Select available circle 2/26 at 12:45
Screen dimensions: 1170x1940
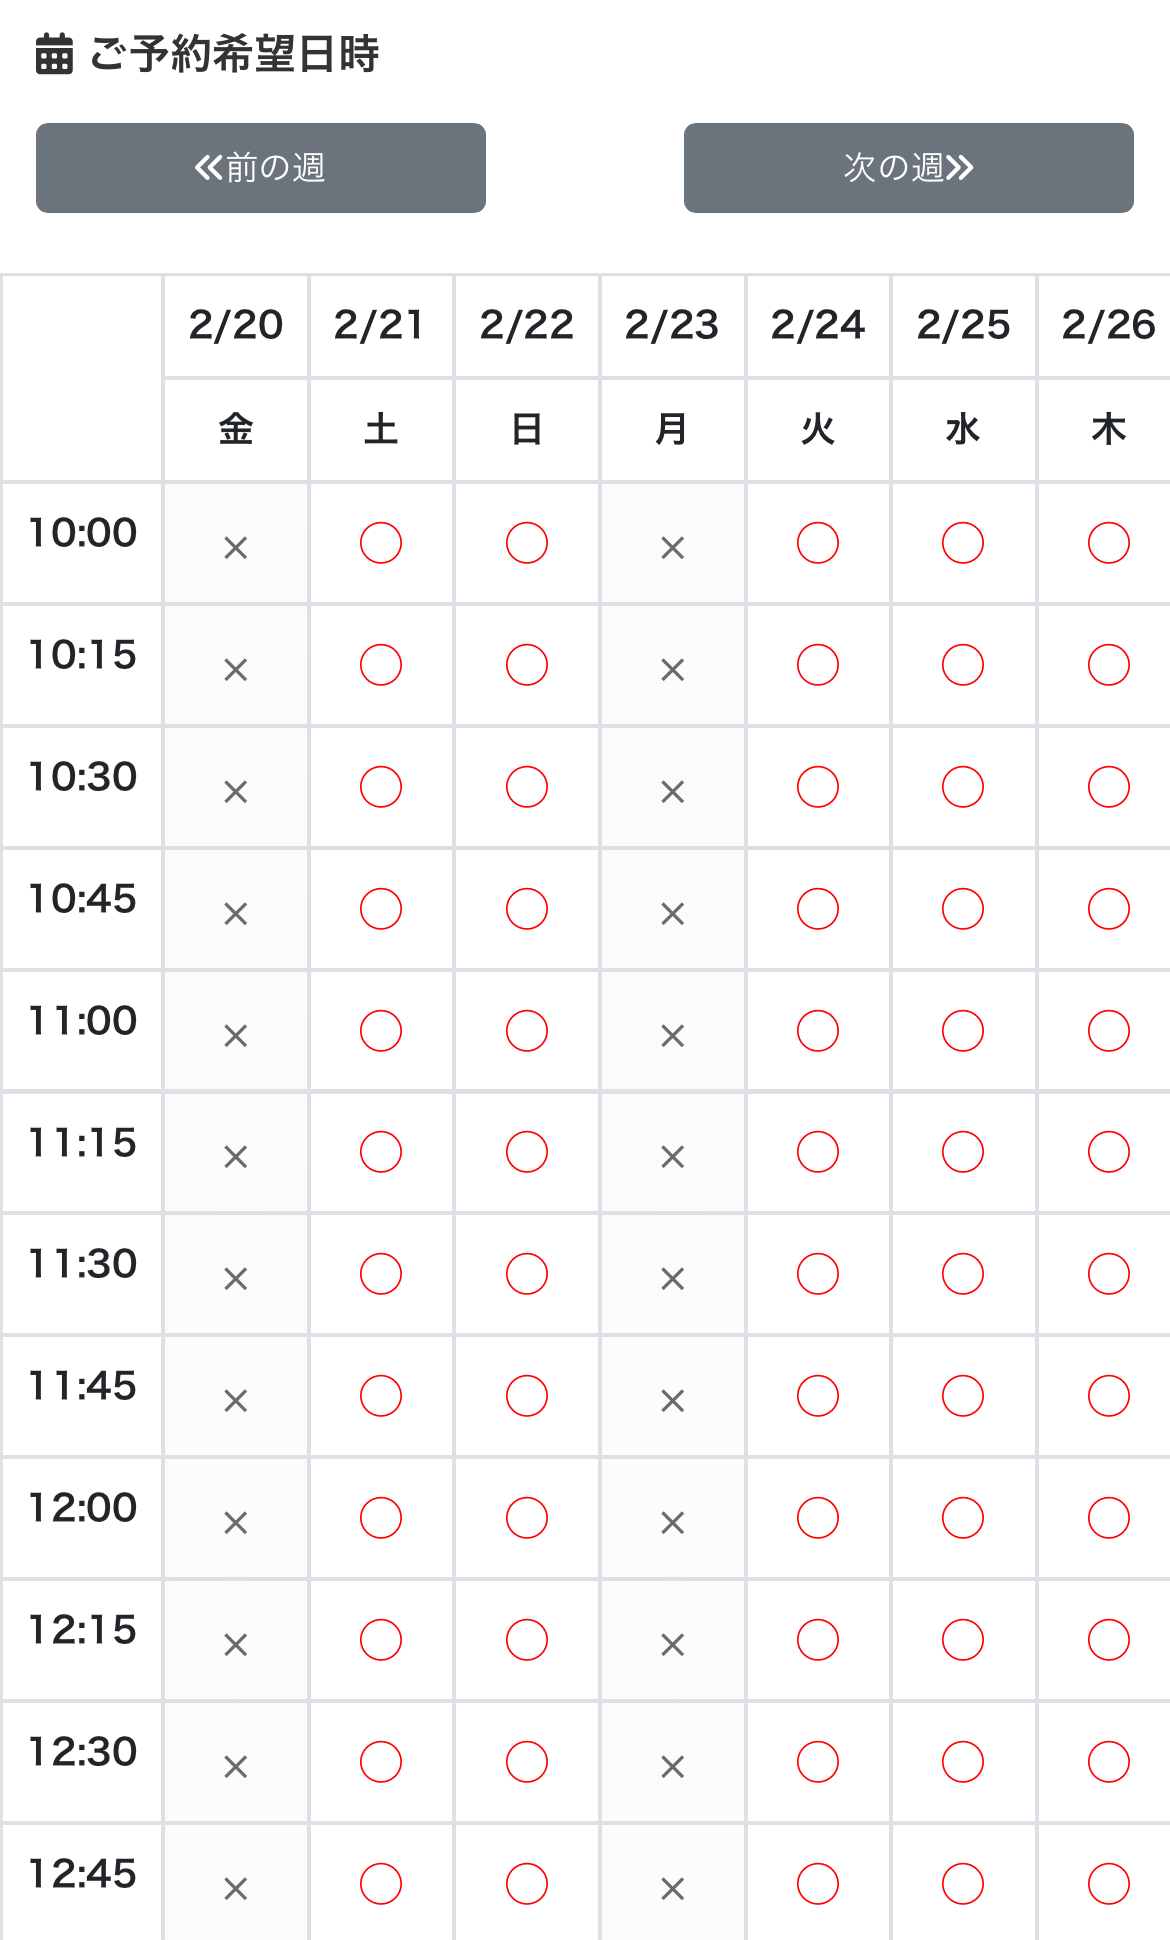(1109, 1884)
